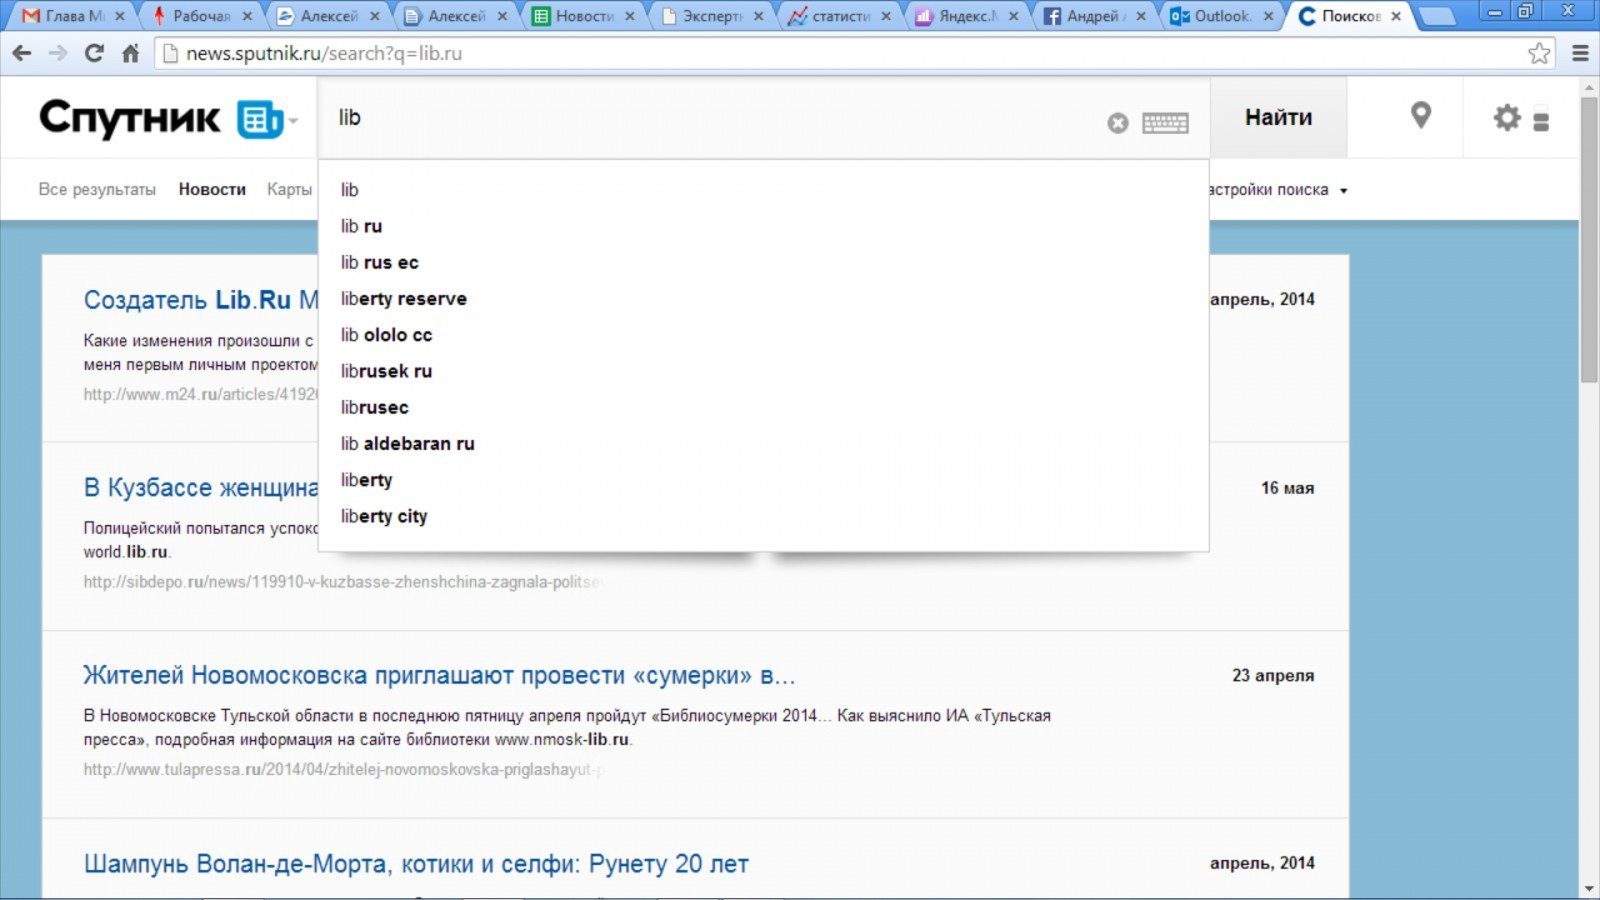
Task: Reload the page with refresh icon
Action: point(94,54)
